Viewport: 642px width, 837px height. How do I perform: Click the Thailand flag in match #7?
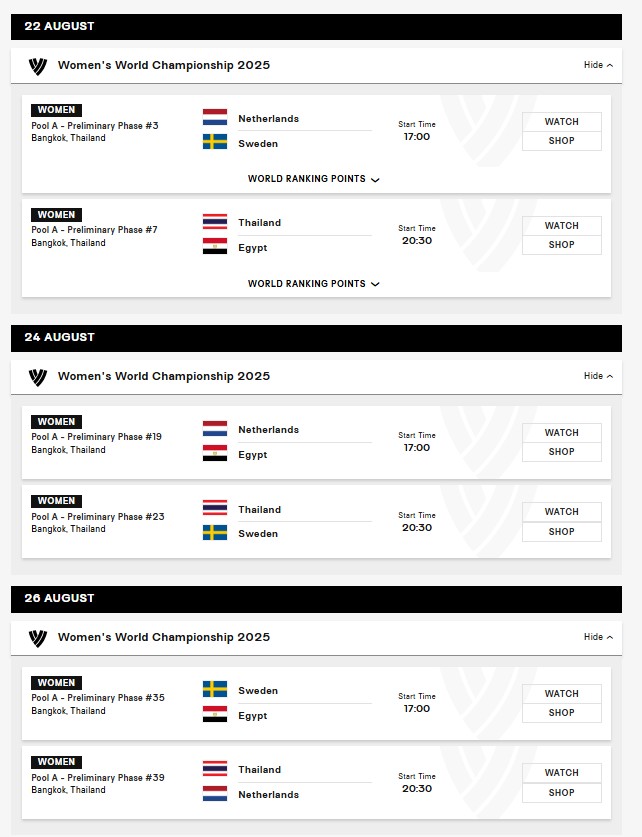coord(215,222)
